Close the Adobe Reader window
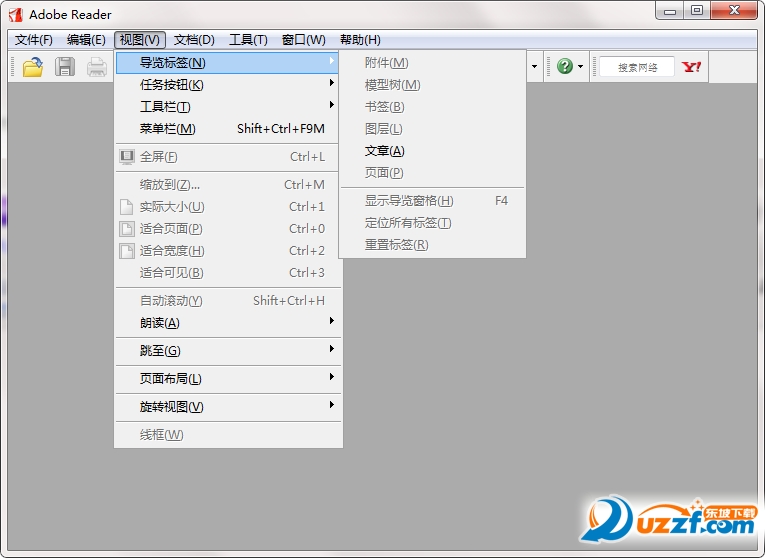Viewport: 765px width, 558px height. 734,10
